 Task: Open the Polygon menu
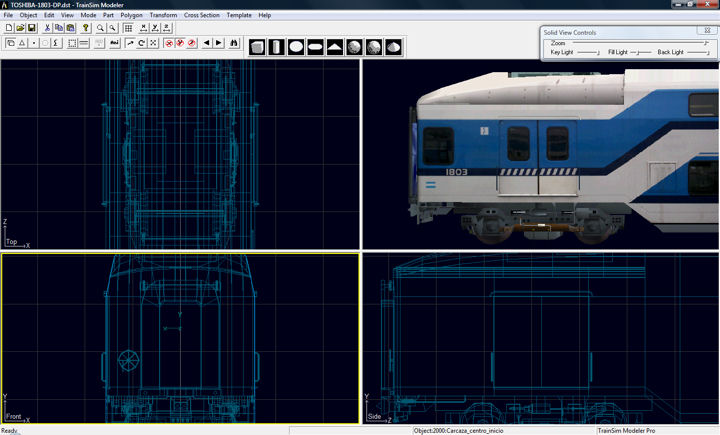point(131,16)
